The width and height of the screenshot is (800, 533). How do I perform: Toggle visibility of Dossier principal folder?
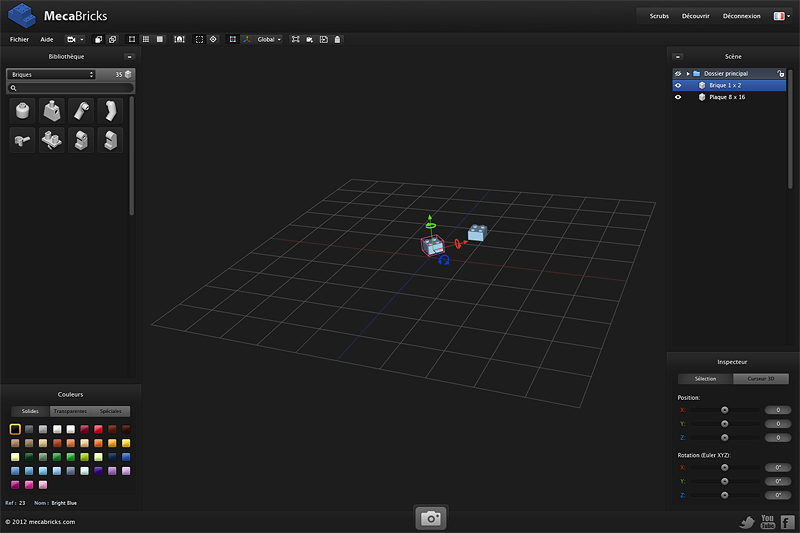(x=678, y=73)
